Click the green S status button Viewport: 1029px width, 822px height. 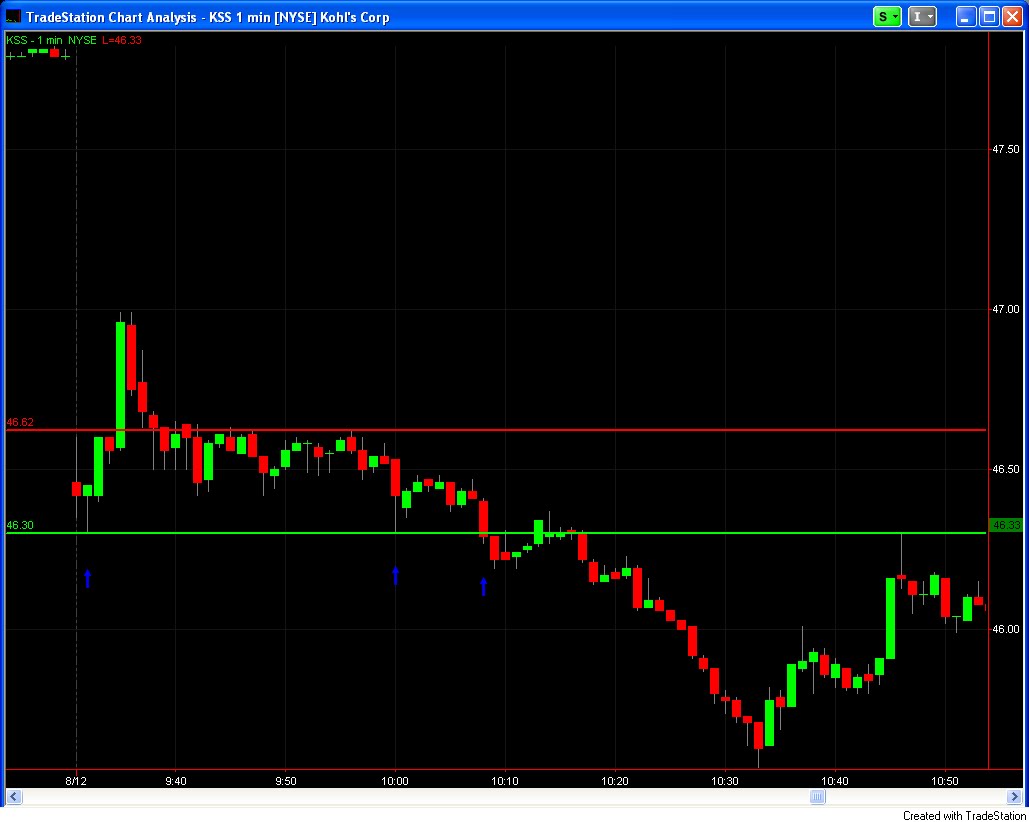[x=884, y=16]
